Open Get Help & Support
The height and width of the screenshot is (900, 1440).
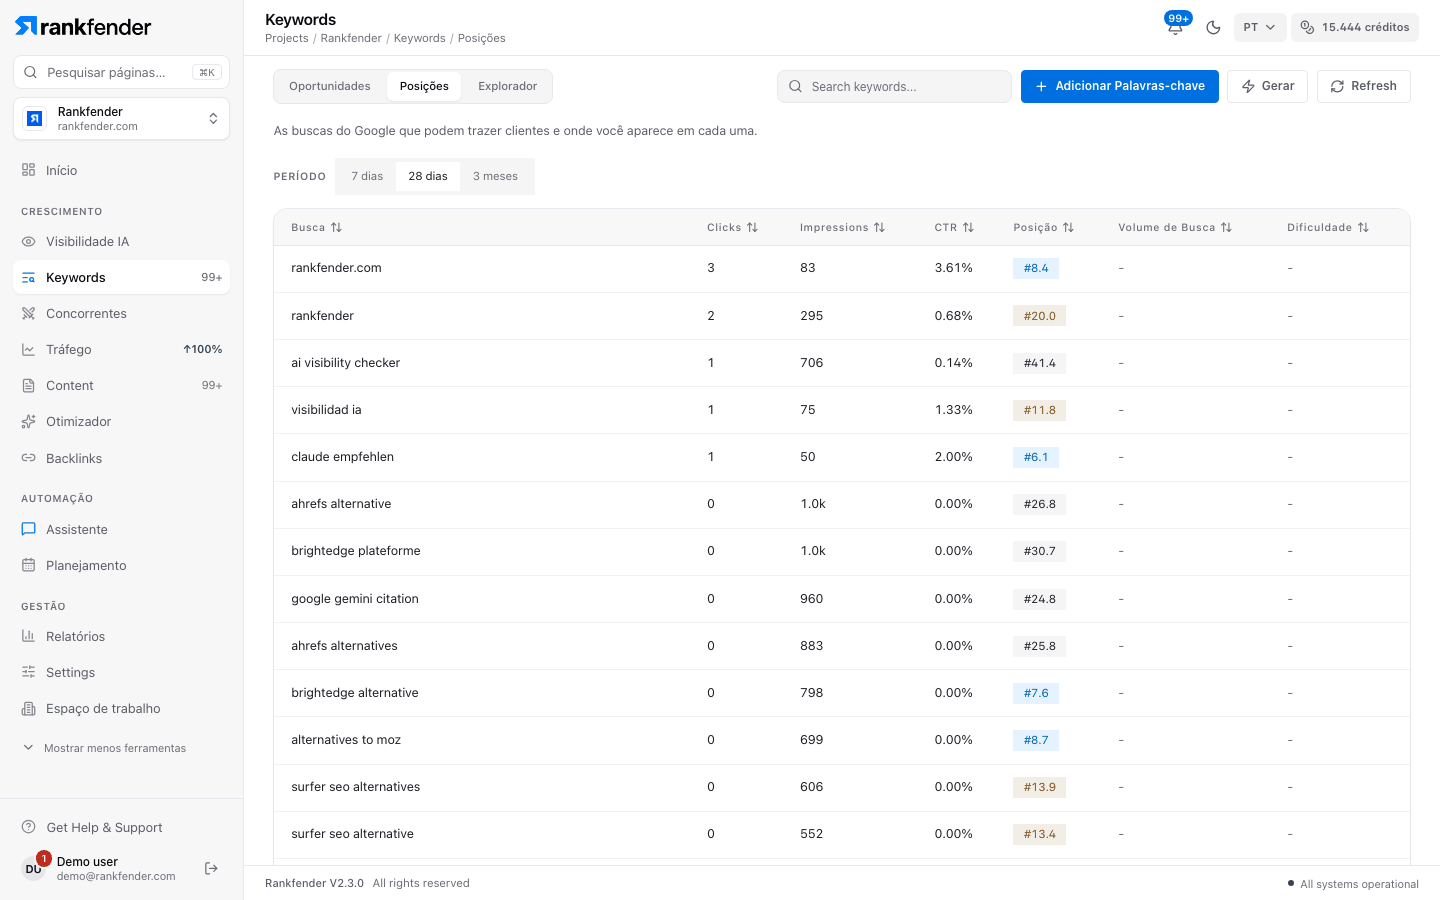121,828
